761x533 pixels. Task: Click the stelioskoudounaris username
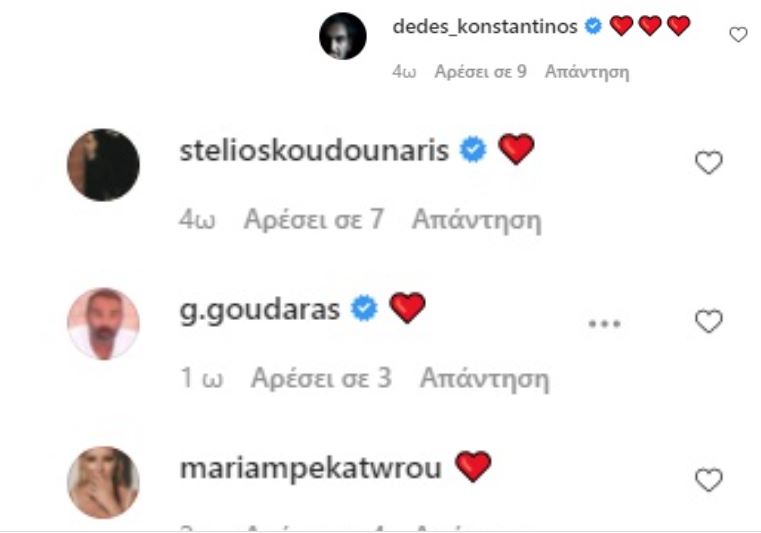click(314, 150)
